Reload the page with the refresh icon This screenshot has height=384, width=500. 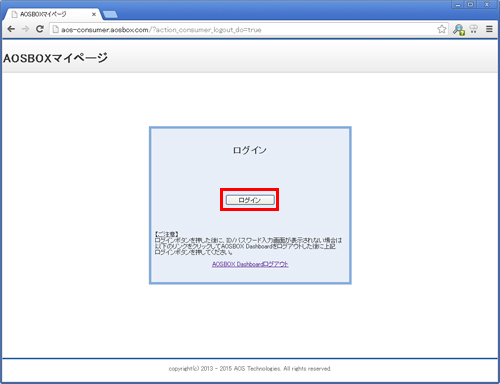[x=40, y=29]
